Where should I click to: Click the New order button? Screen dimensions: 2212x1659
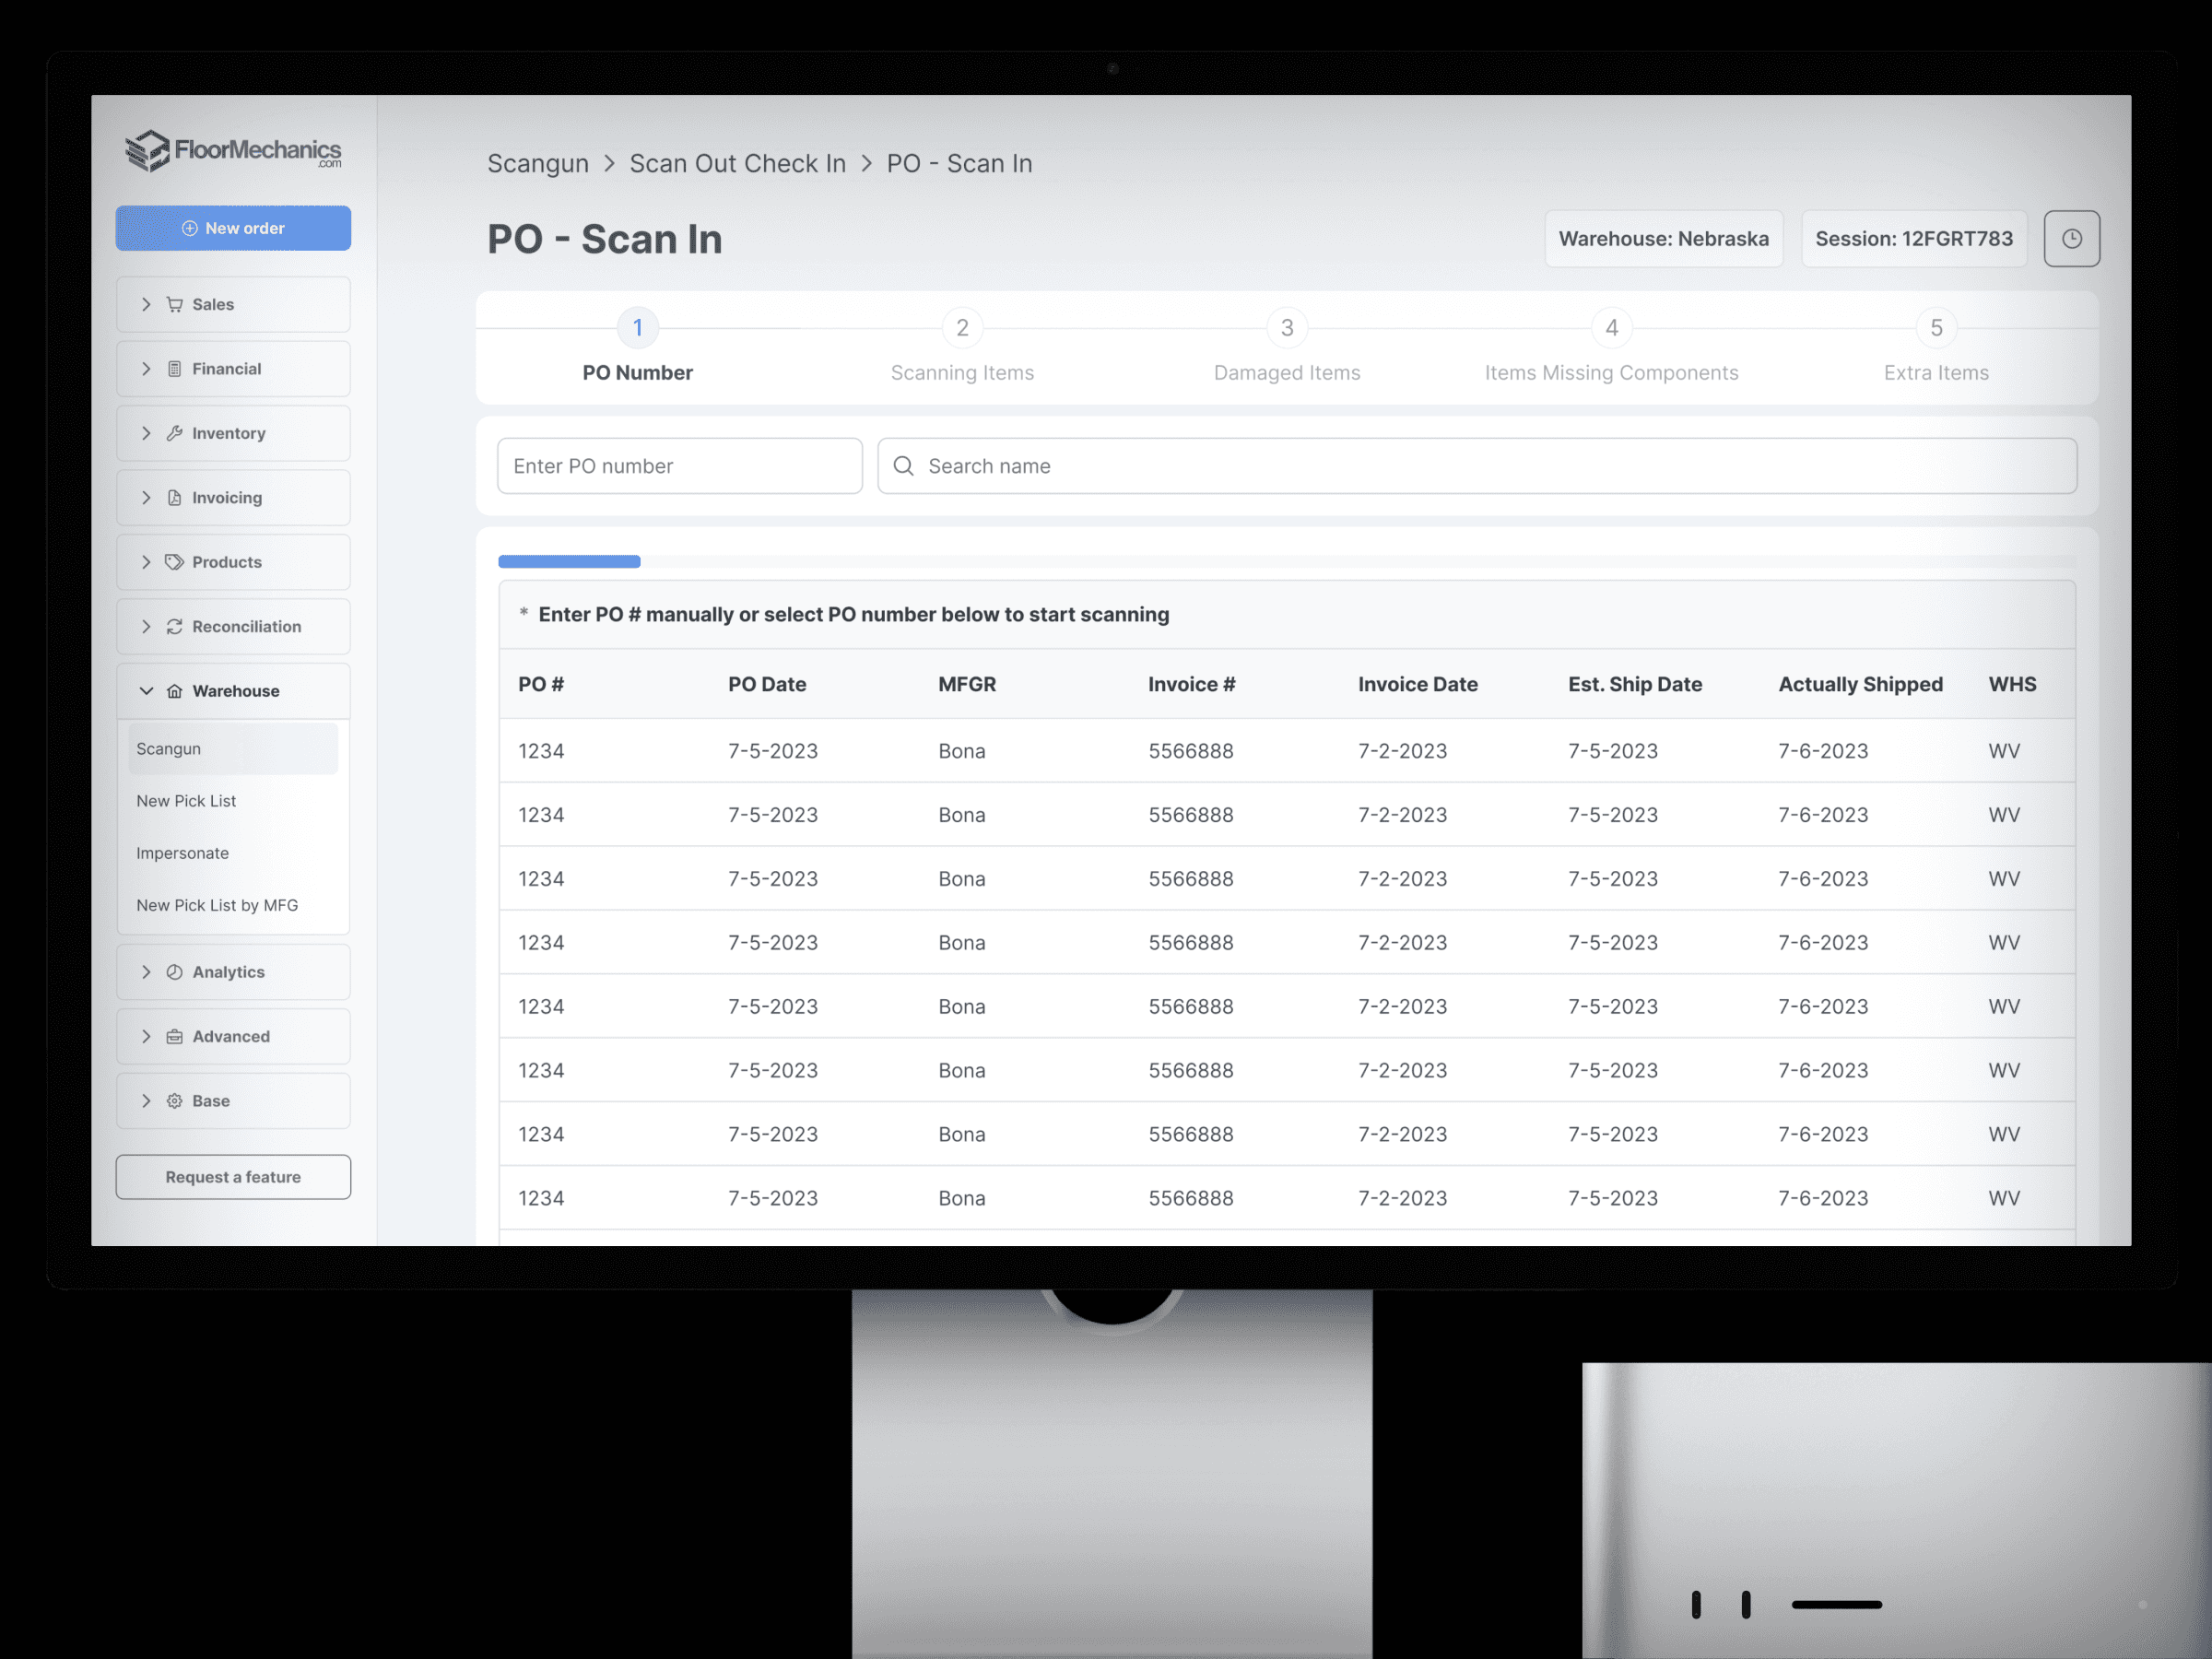[x=233, y=228]
